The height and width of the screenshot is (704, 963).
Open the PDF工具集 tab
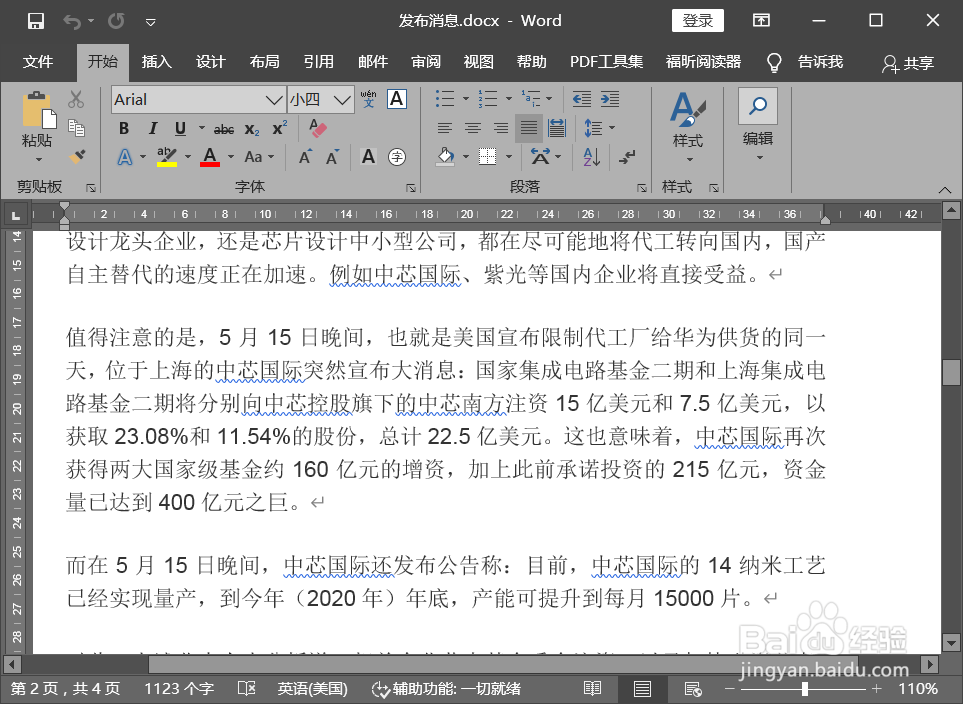click(x=606, y=62)
